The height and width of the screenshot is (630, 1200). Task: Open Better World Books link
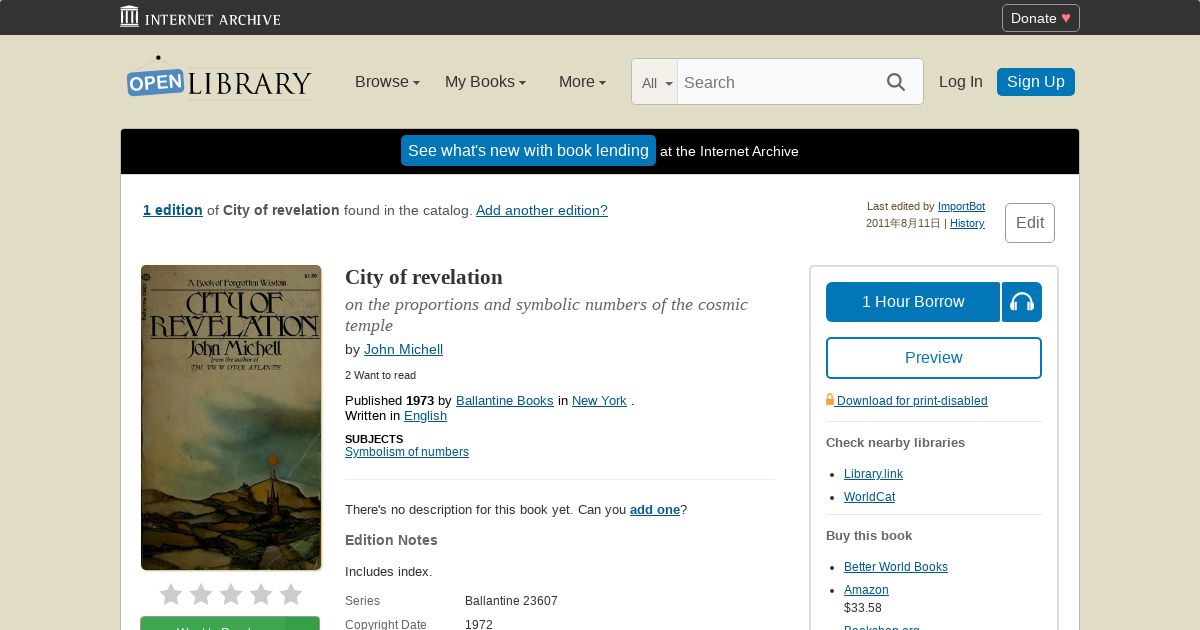896,567
